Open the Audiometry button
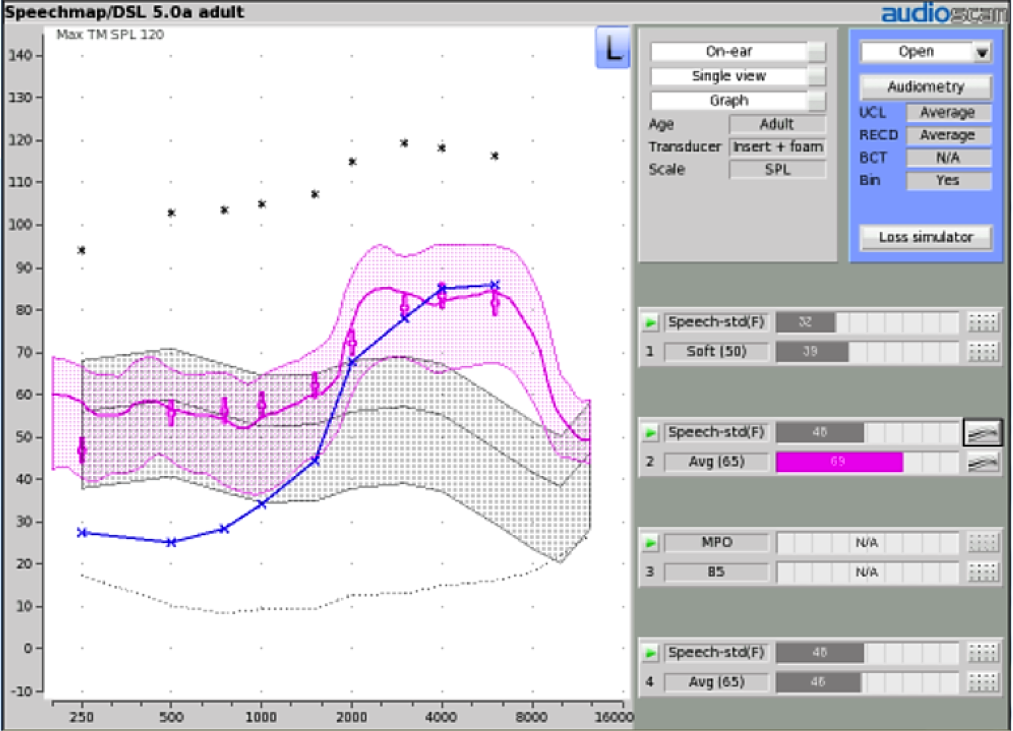The height and width of the screenshot is (731, 1013). click(x=926, y=87)
